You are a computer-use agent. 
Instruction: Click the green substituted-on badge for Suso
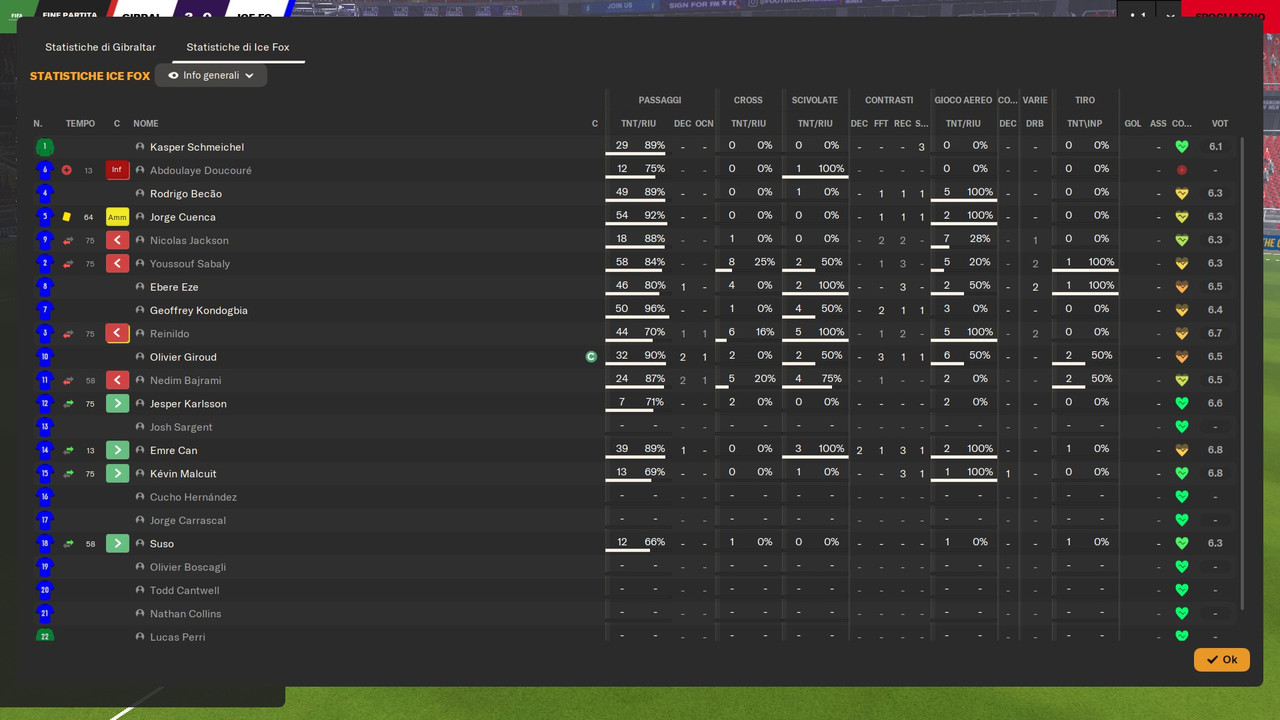click(117, 544)
